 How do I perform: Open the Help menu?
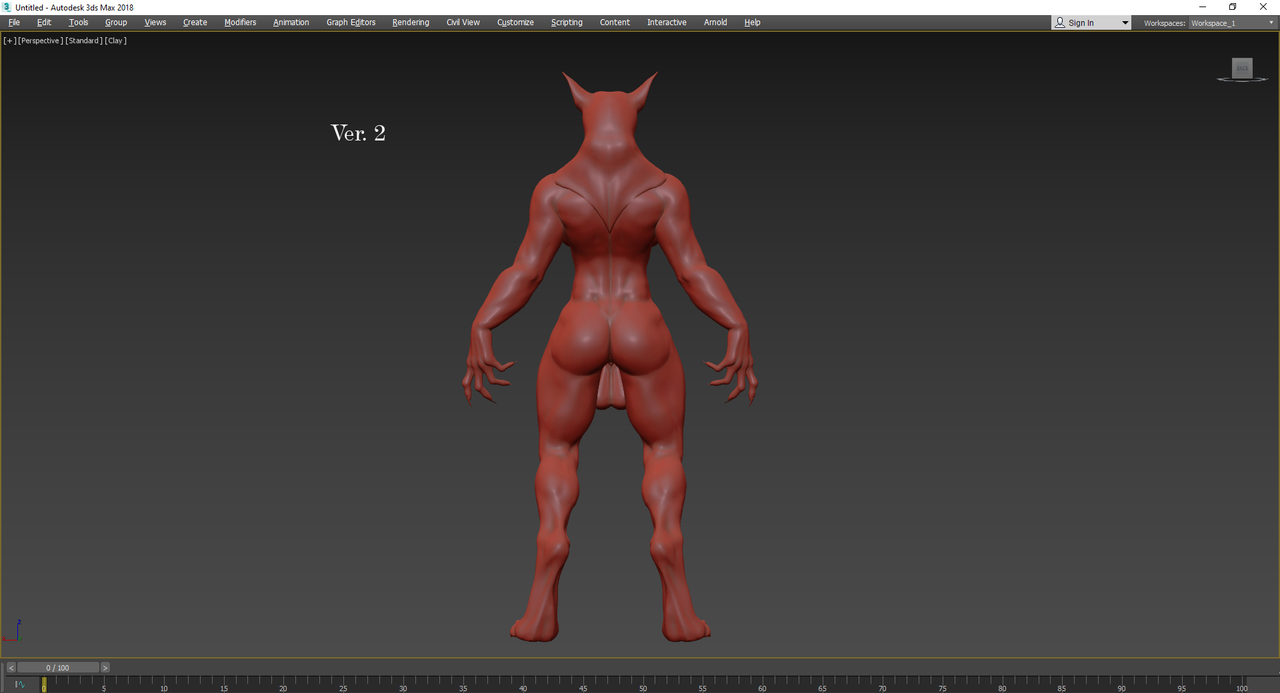(752, 22)
